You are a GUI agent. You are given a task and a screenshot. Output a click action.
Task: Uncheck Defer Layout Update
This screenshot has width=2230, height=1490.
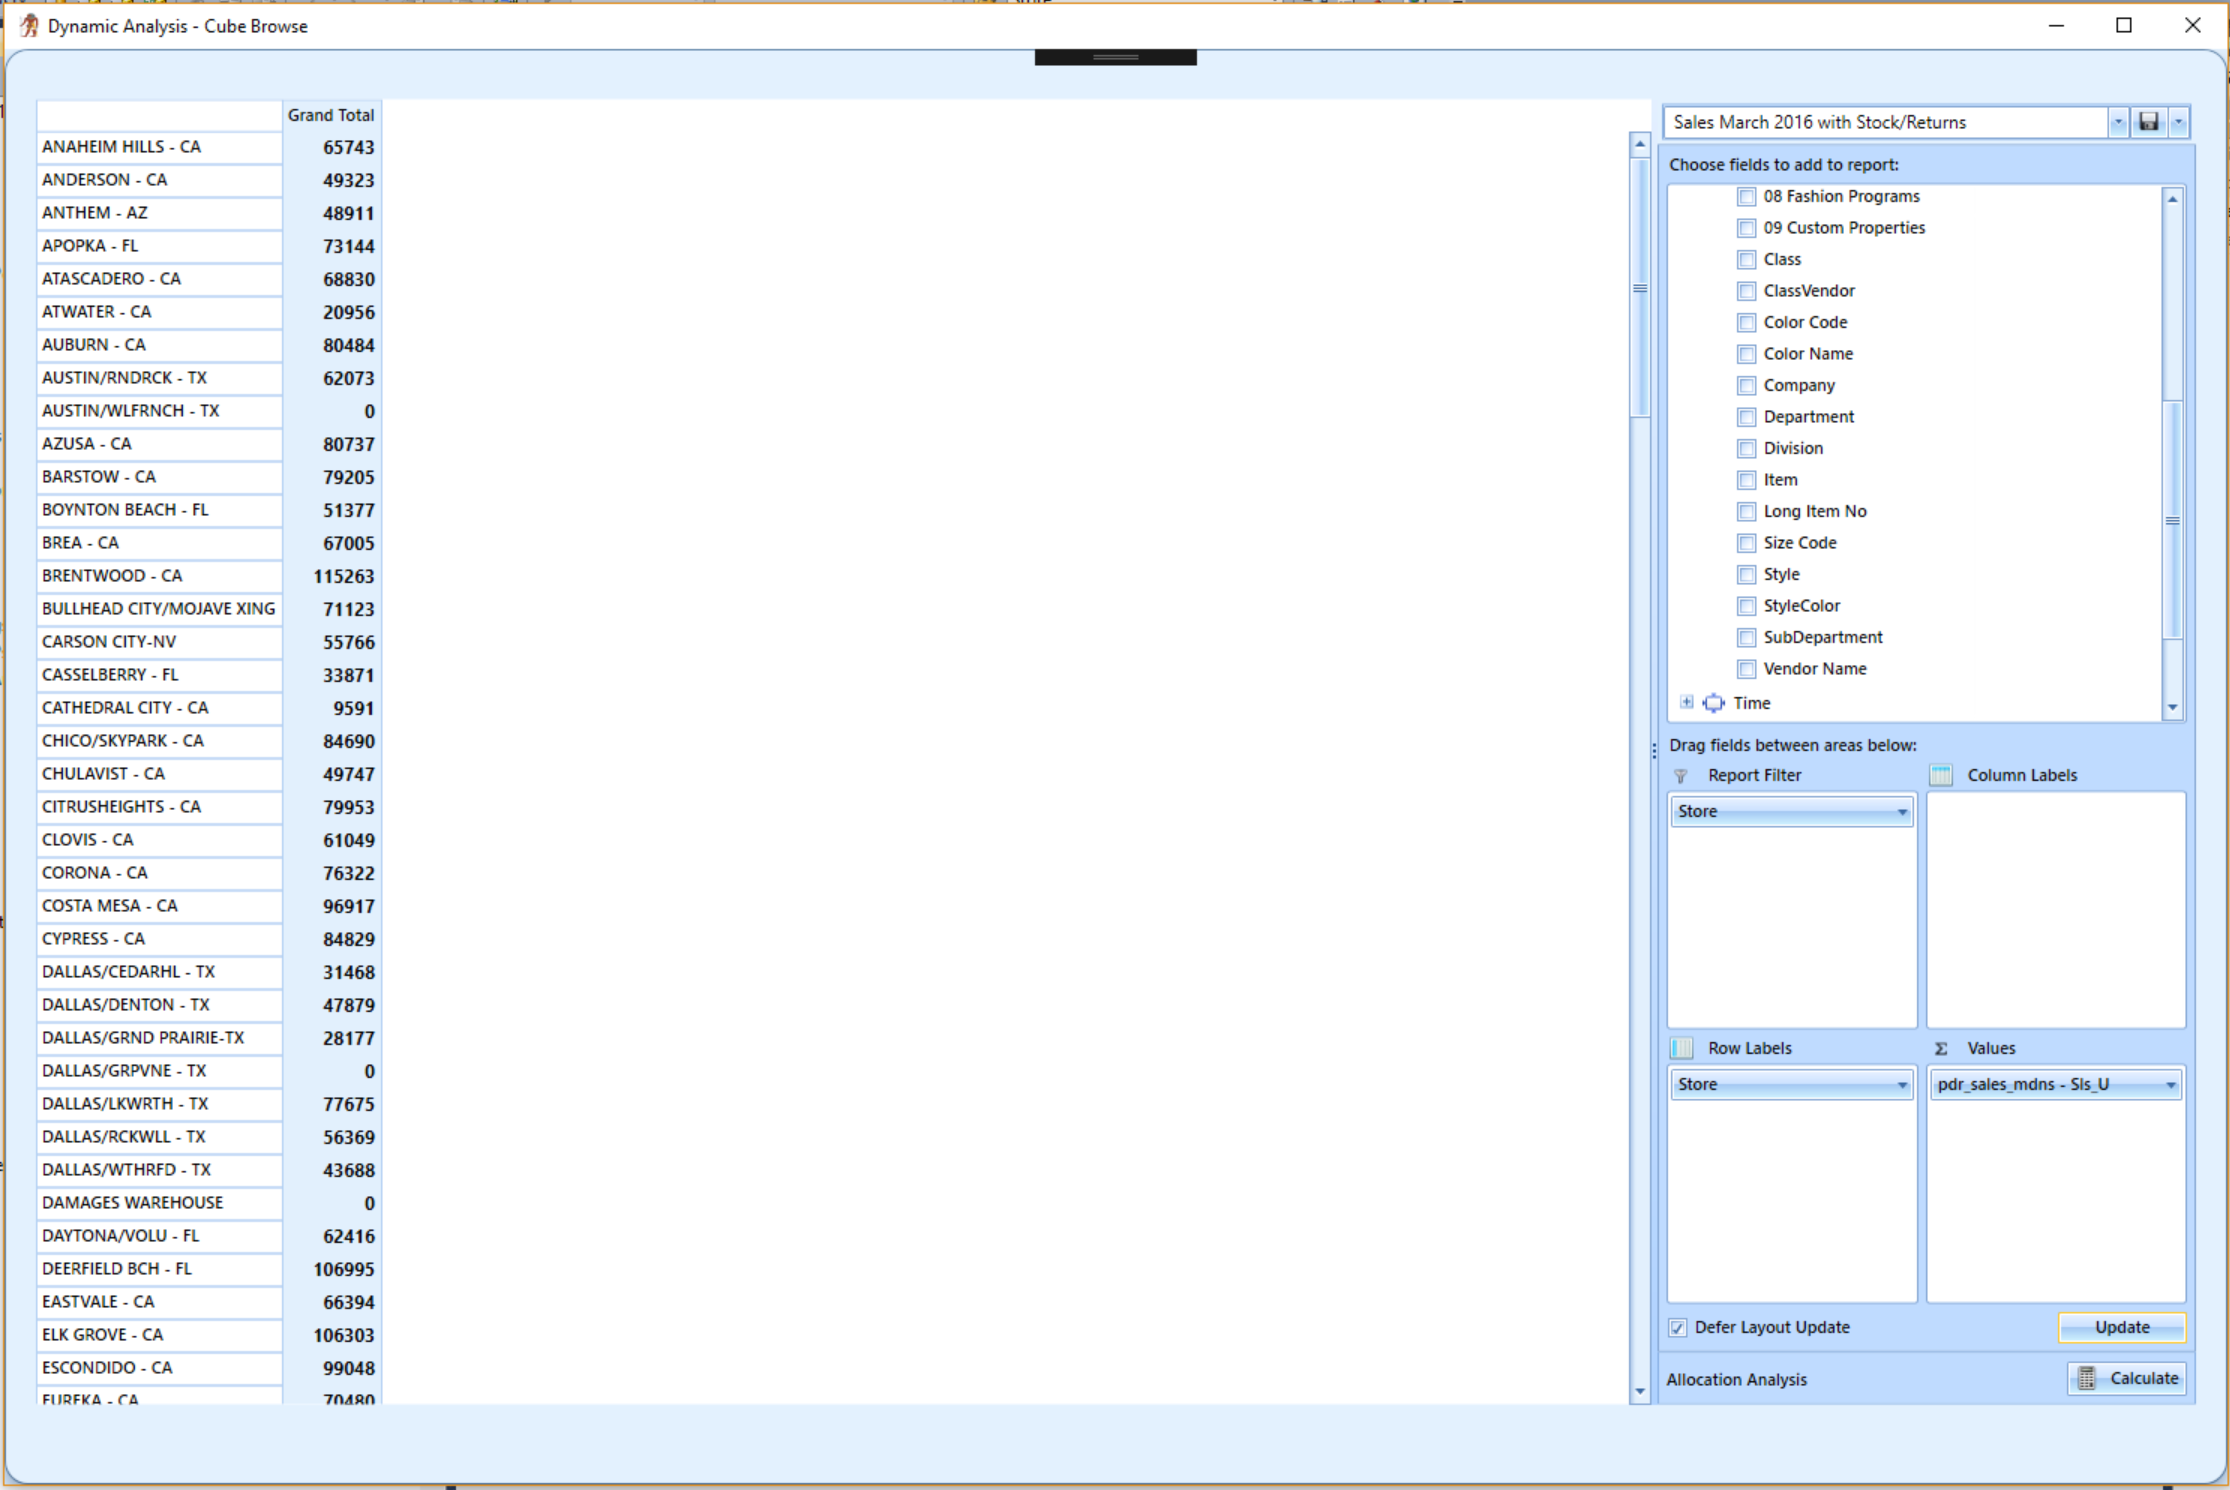point(1678,1328)
